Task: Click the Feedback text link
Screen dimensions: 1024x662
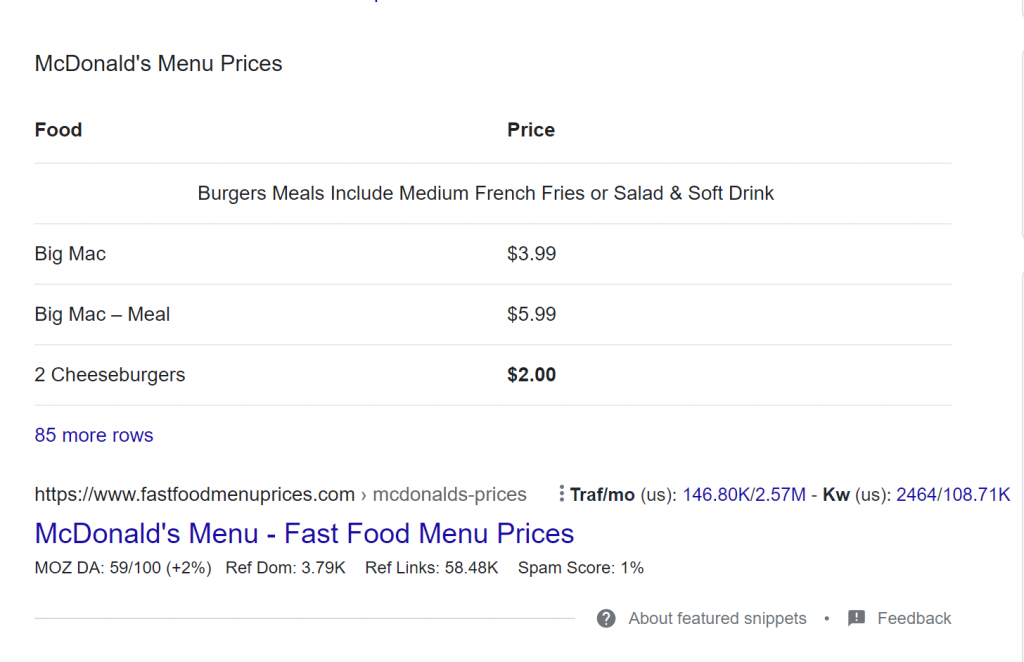Action: pyautogui.click(x=914, y=618)
